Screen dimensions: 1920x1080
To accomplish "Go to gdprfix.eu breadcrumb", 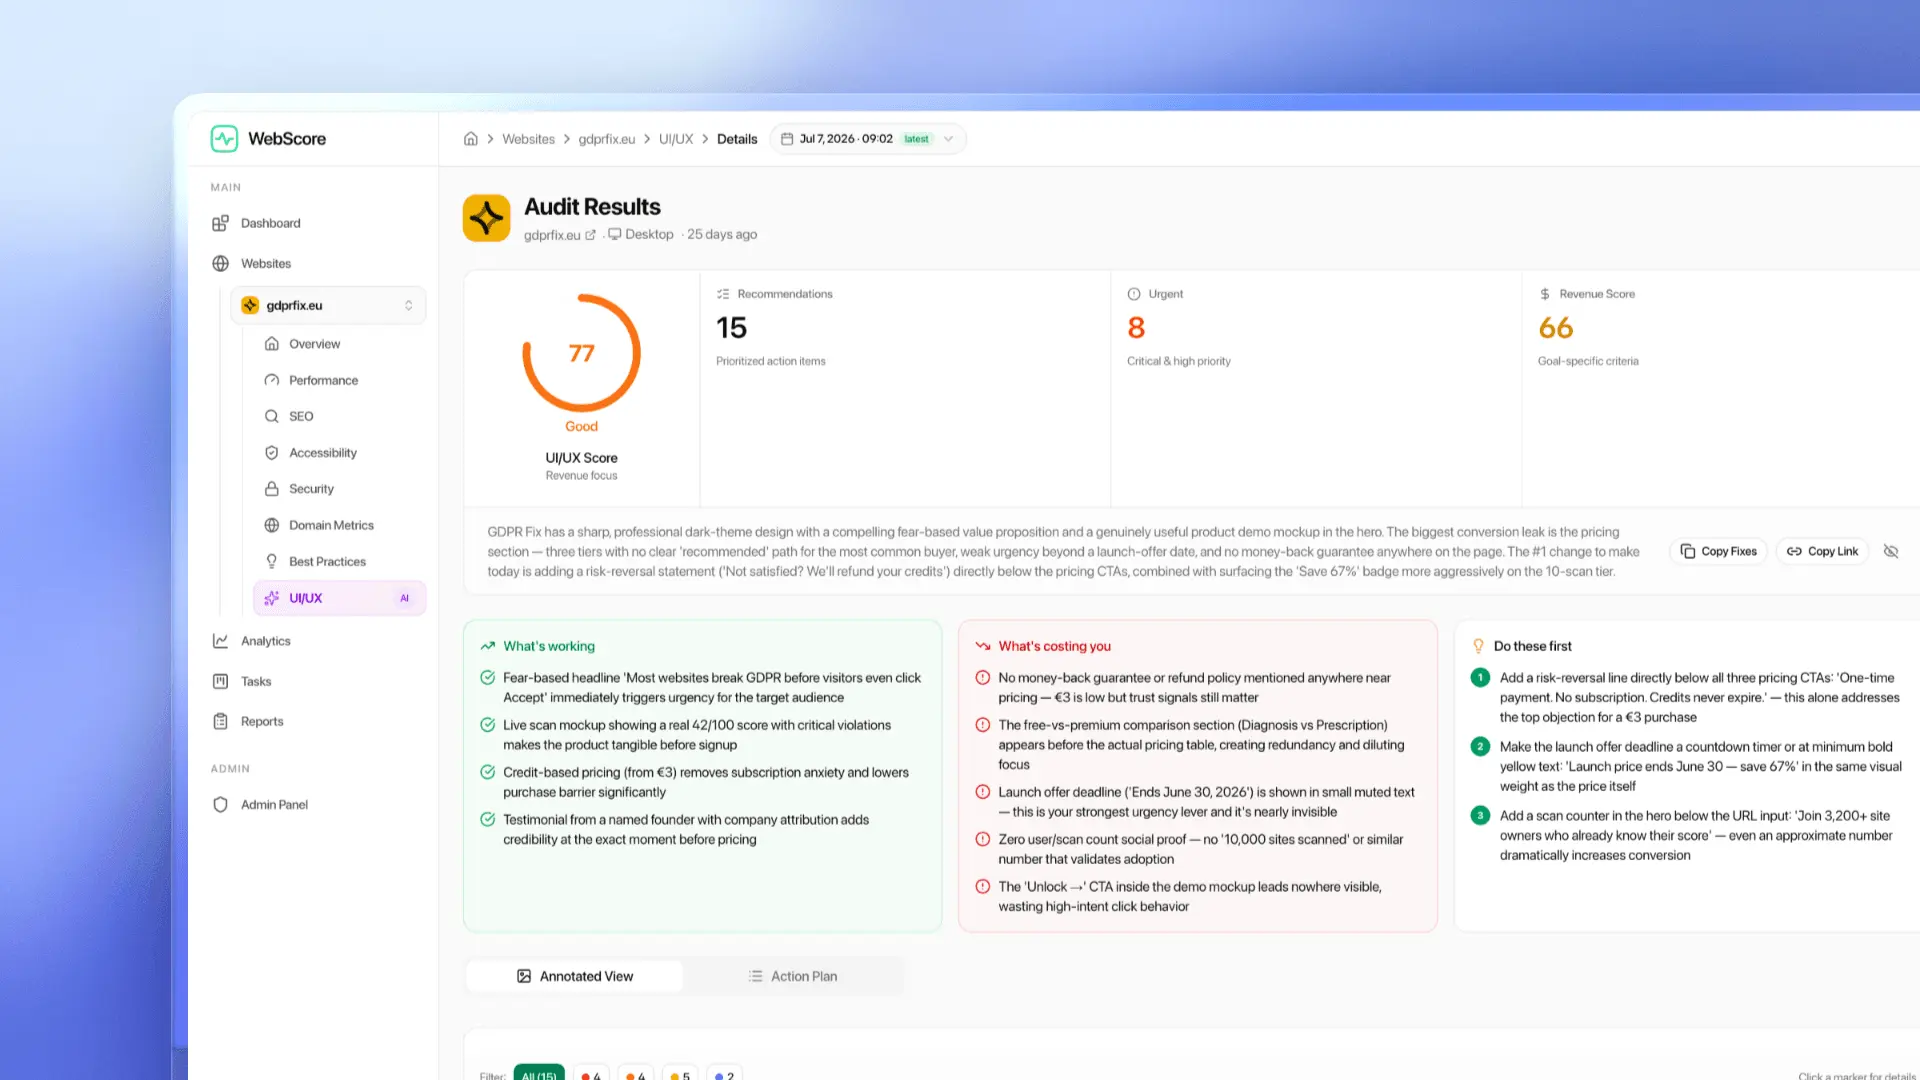I will [606, 139].
